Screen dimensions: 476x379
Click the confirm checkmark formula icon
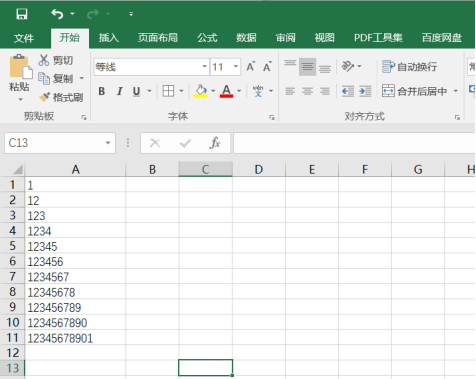(185, 143)
